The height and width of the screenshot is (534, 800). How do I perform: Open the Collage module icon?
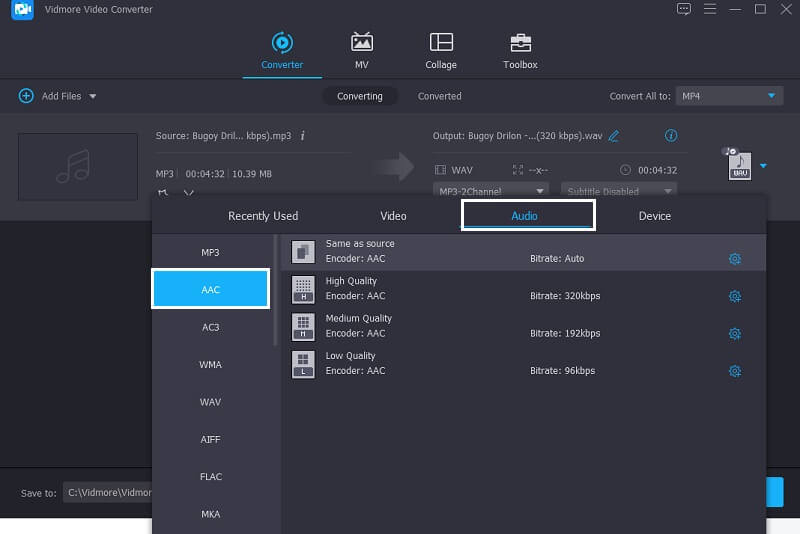tap(441, 42)
